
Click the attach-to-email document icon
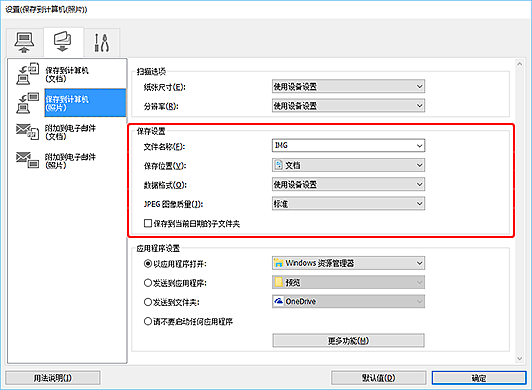27,132
